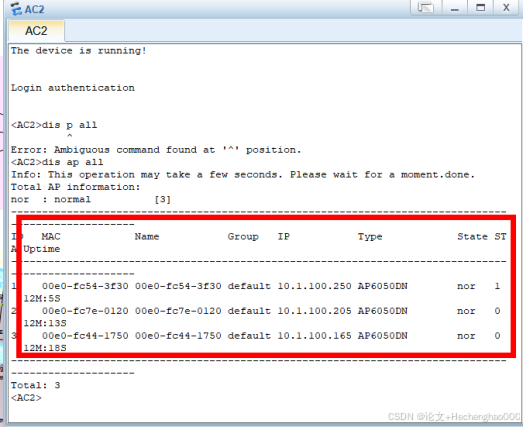Image resolution: width=524 pixels, height=428 pixels.
Task: Click the undock window icon beside minimize
Action: [426, 7]
